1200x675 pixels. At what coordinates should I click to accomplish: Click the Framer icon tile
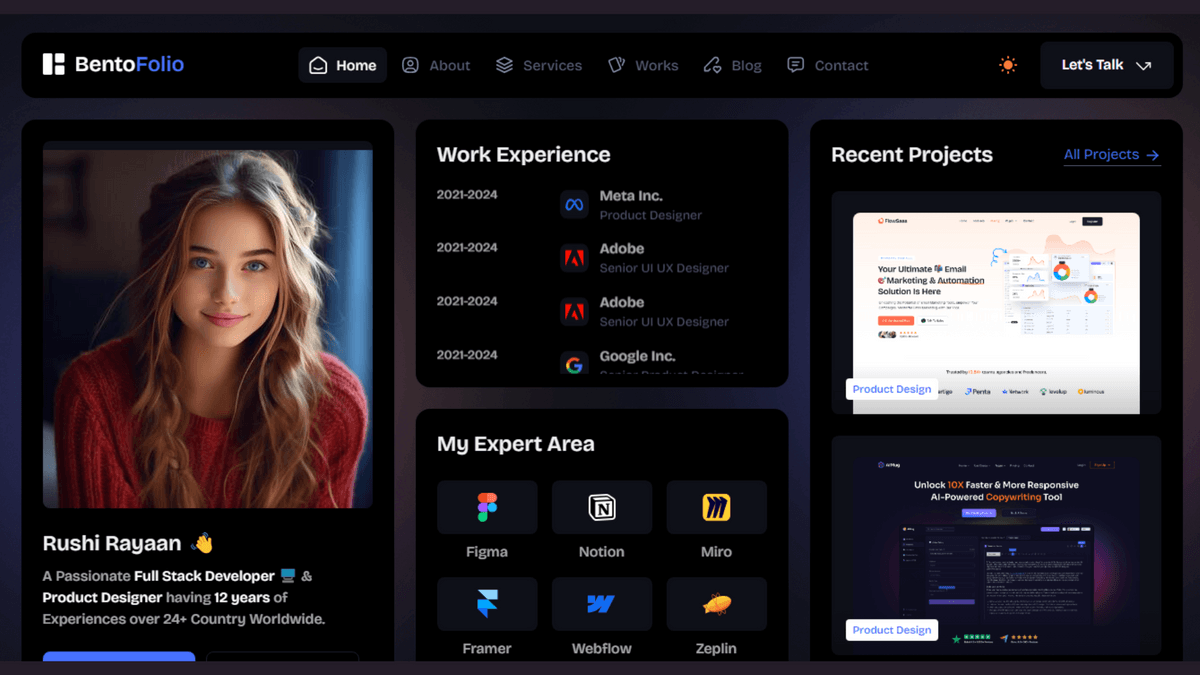[487, 604]
